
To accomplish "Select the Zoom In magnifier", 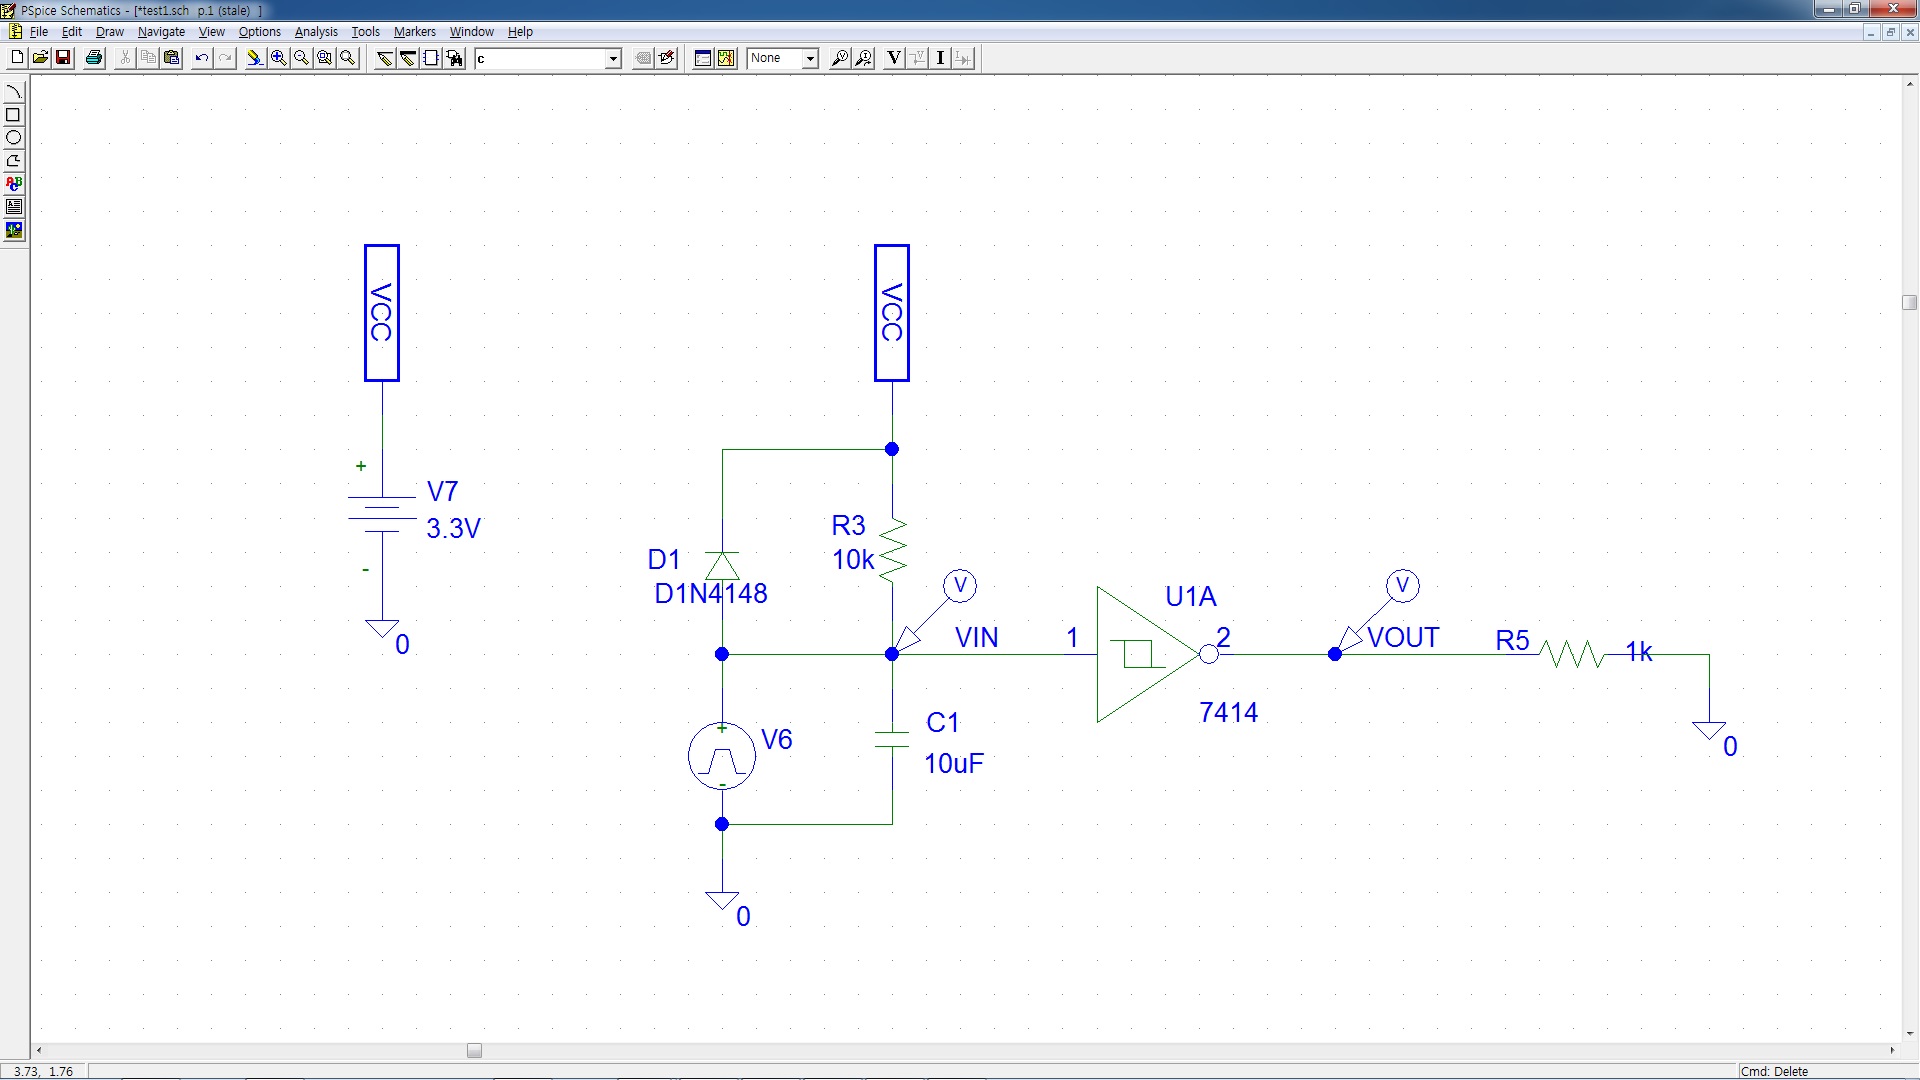I will coord(278,58).
